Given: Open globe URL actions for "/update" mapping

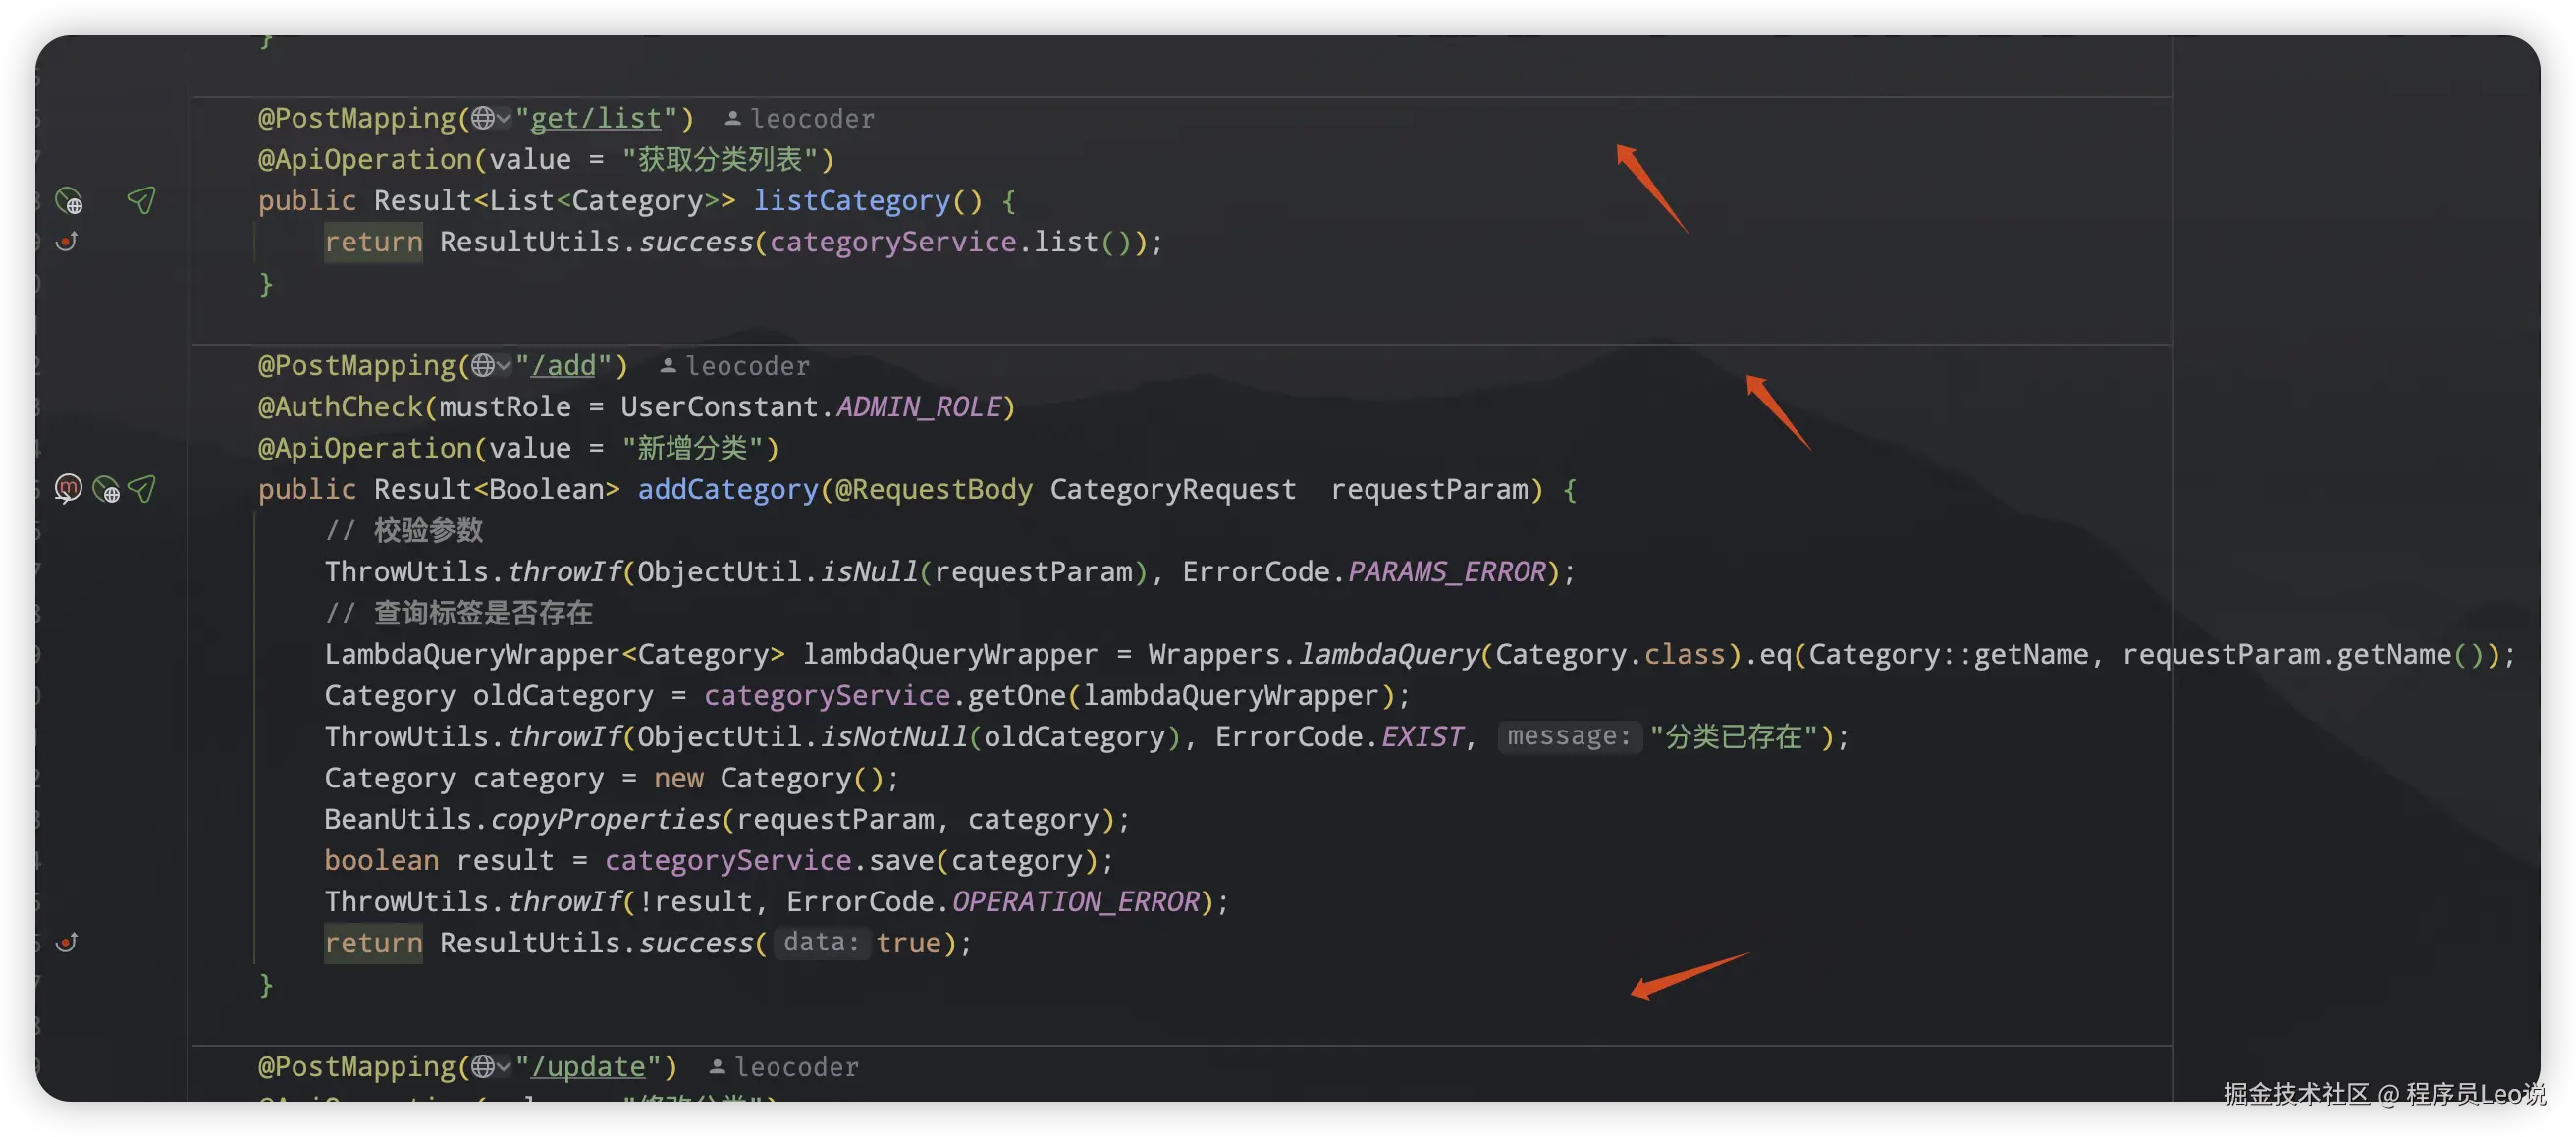Looking at the screenshot, I should click(490, 1066).
